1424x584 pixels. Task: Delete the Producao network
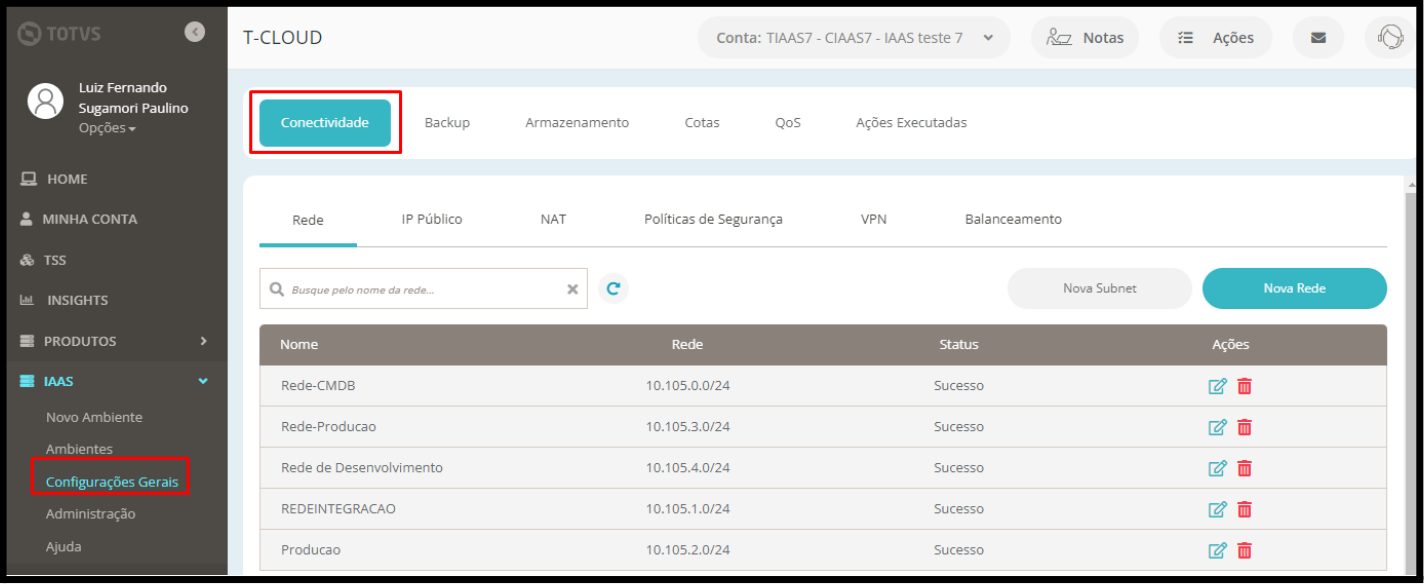click(1244, 550)
